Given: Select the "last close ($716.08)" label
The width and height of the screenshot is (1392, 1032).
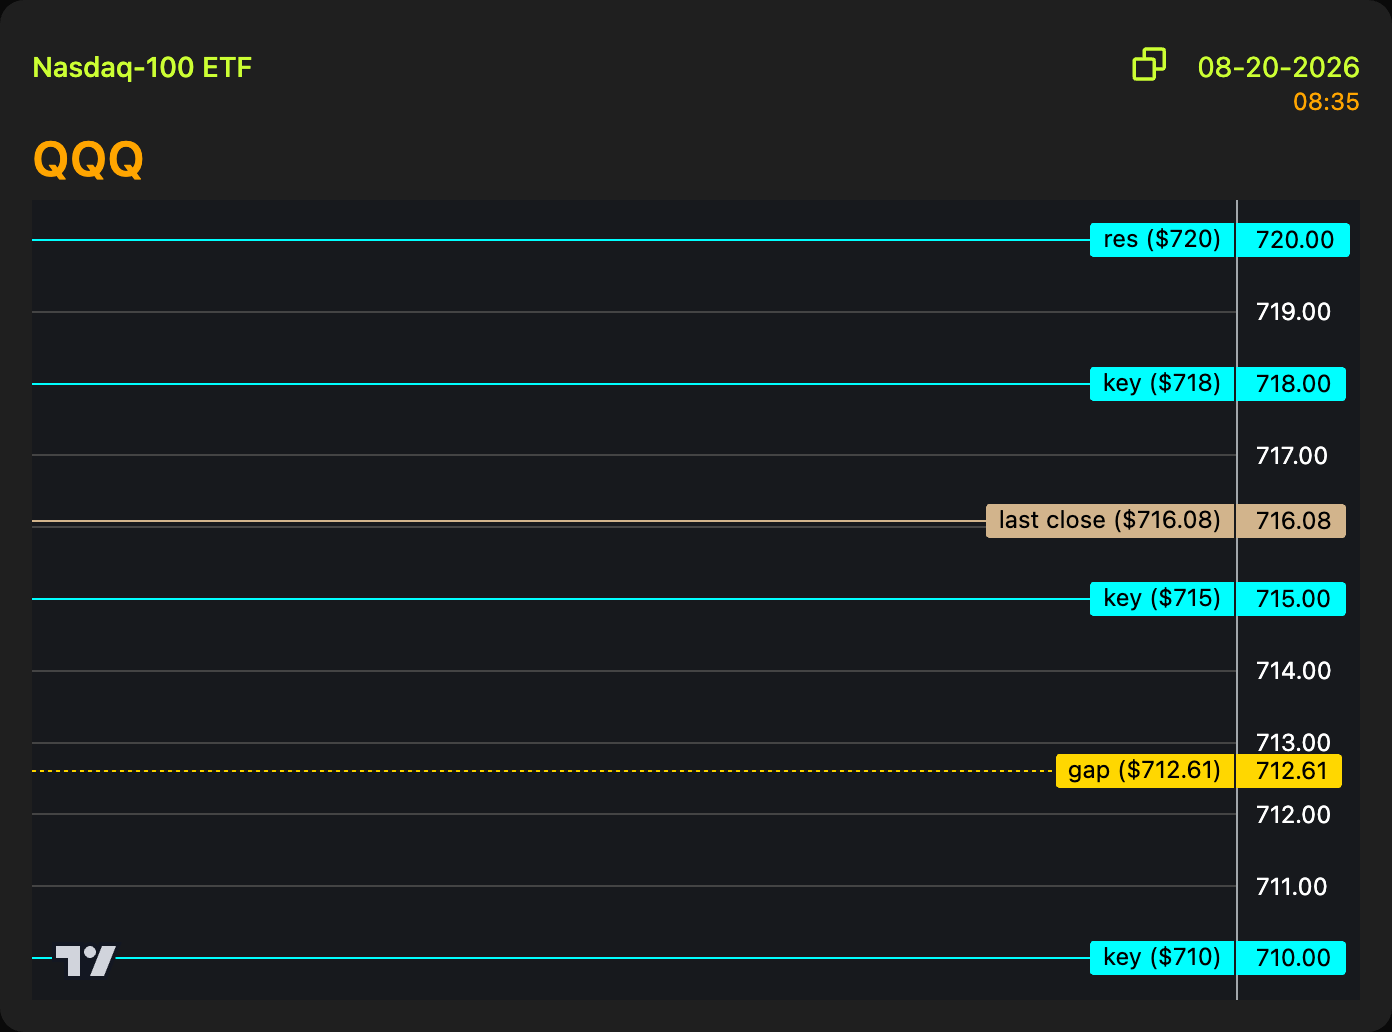Looking at the screenshot, I should tap(1110, 521).
